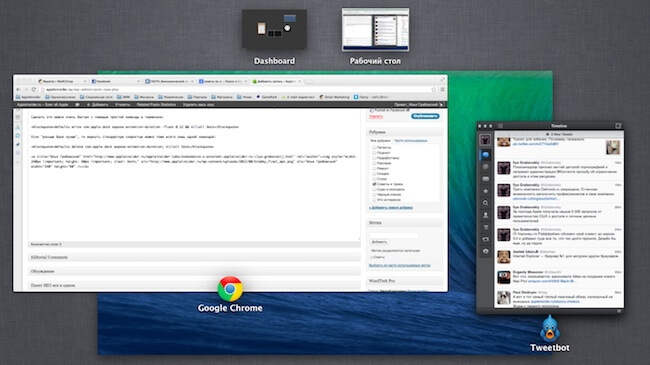Click the Chrome fullscreen arrows icon
The height and width of the screenshot is (365, 650).
pos(442,79)
